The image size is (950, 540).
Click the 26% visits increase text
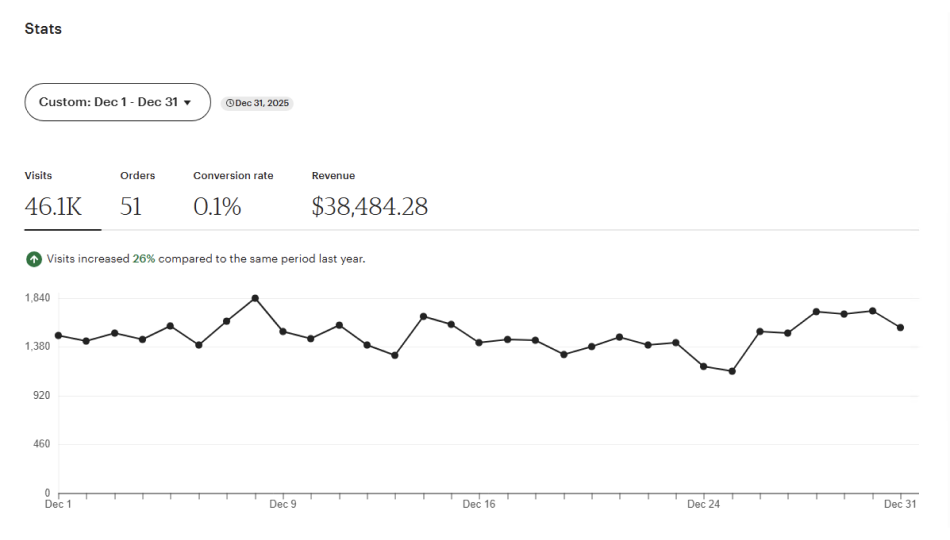coord(144,259)
